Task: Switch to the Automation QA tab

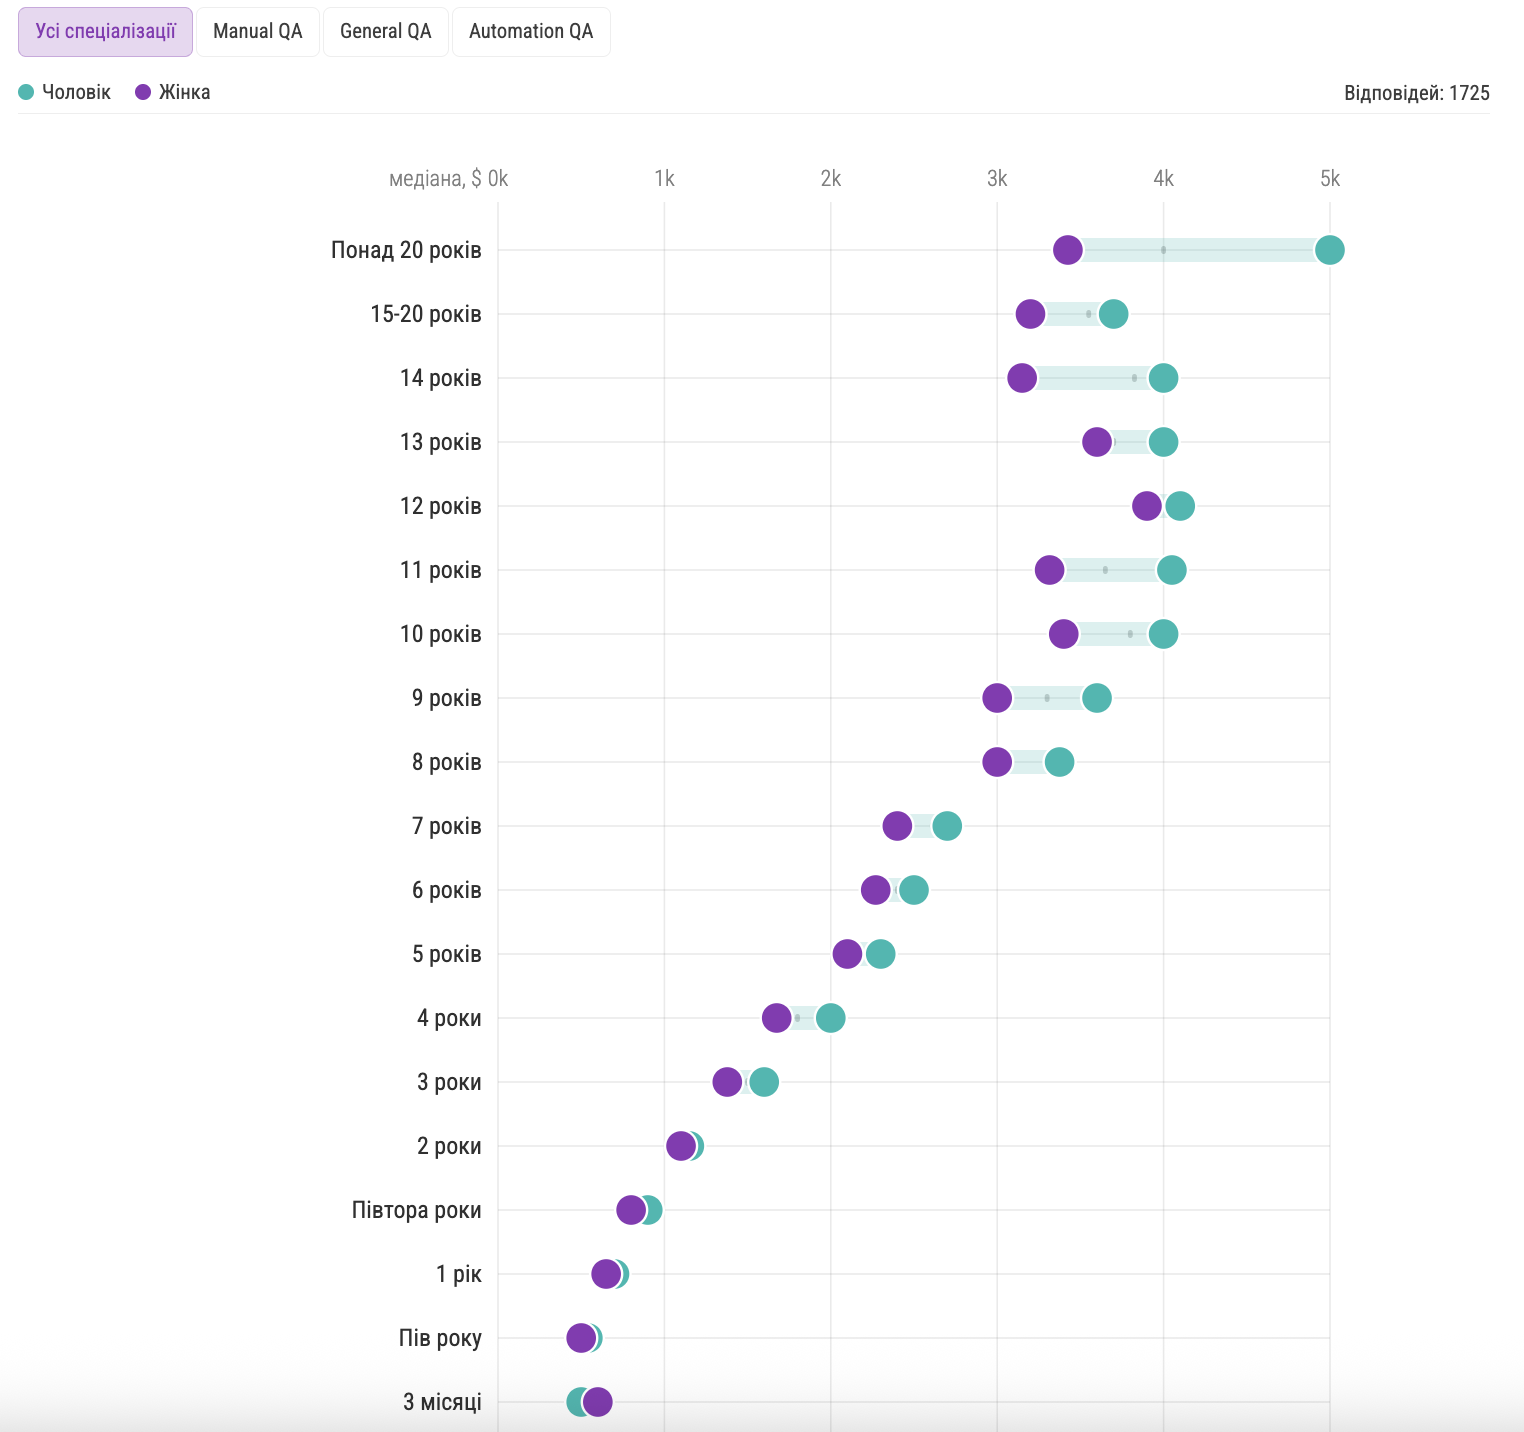Action: click(x=530, y=32)
